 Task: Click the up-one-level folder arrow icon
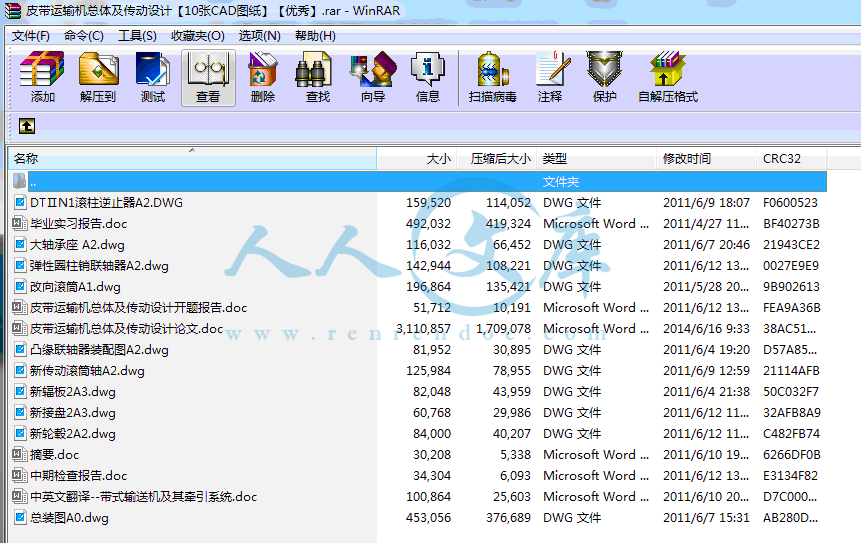coord(27,126)
